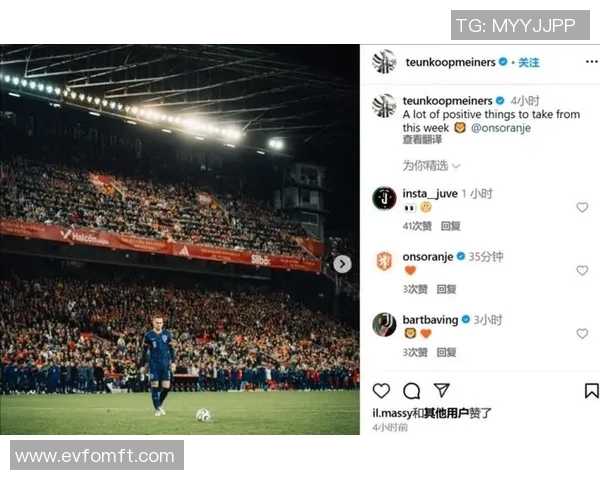Open the comment bubble icon
Viewport: 600px width, 480px height.
point(412,391)
